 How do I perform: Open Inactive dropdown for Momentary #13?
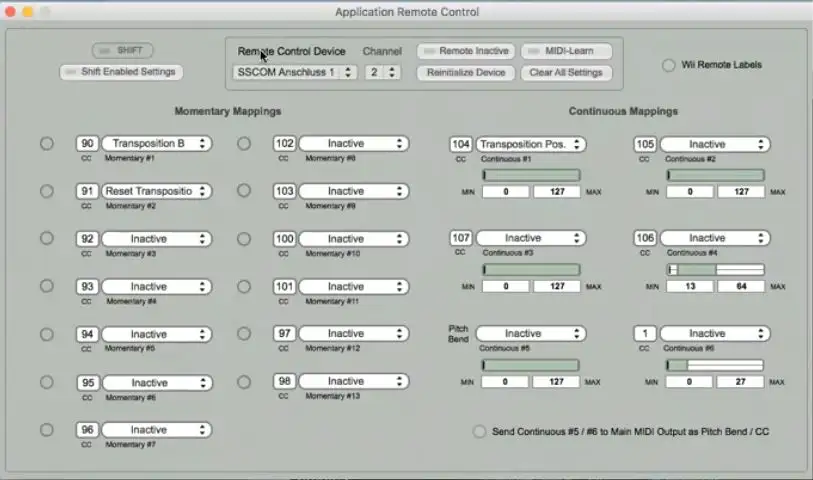(354, 382)
